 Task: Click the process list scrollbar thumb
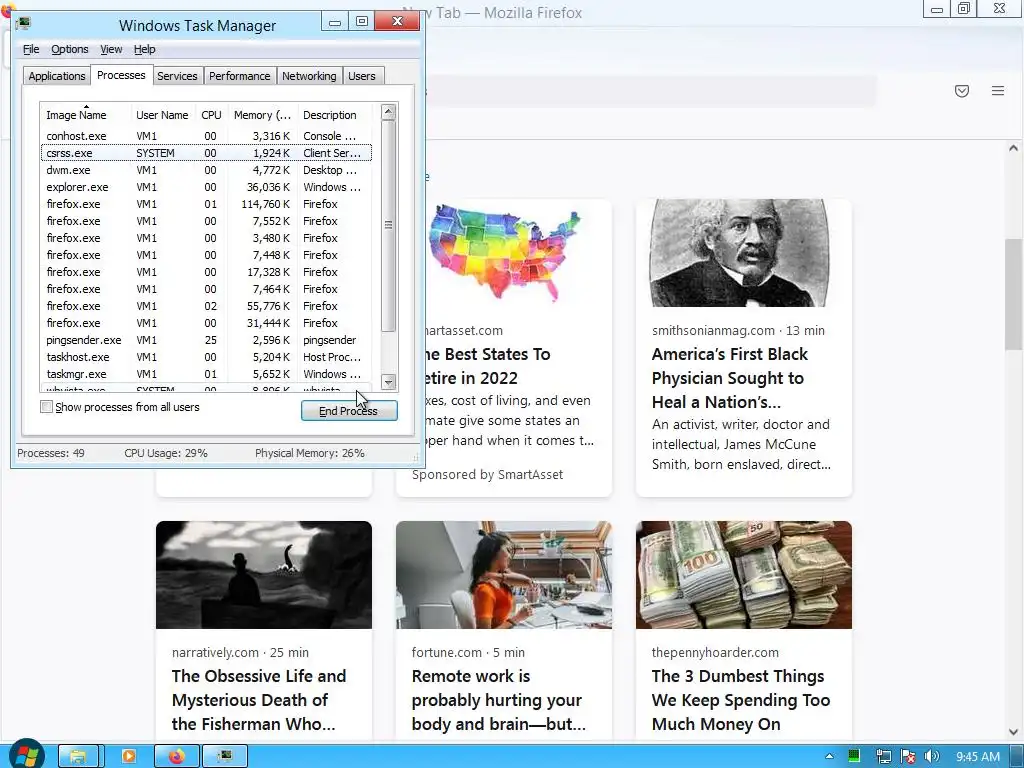point(388,225)
